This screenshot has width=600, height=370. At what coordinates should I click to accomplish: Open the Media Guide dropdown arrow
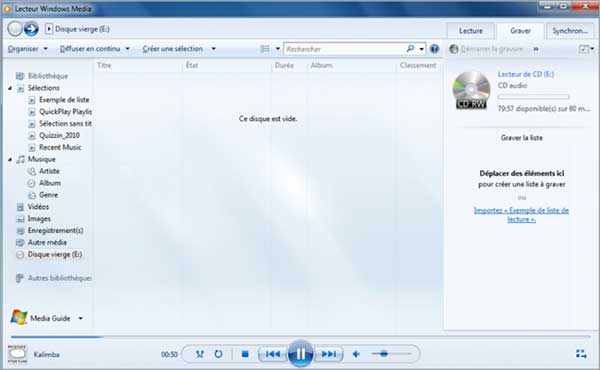(80, 318)
